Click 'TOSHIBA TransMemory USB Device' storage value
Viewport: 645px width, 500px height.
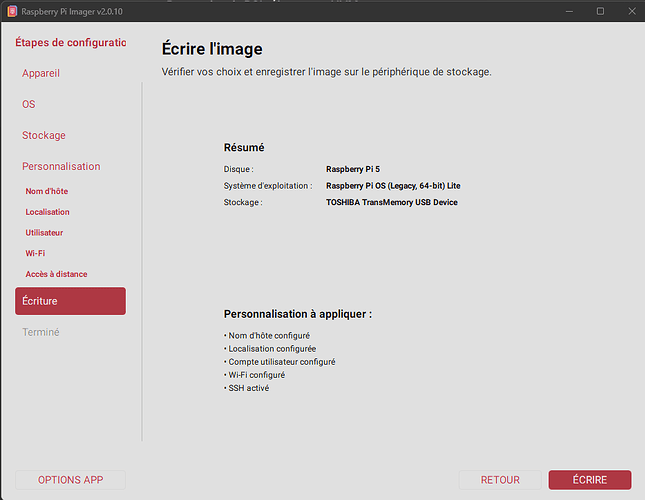click(392, 202)
